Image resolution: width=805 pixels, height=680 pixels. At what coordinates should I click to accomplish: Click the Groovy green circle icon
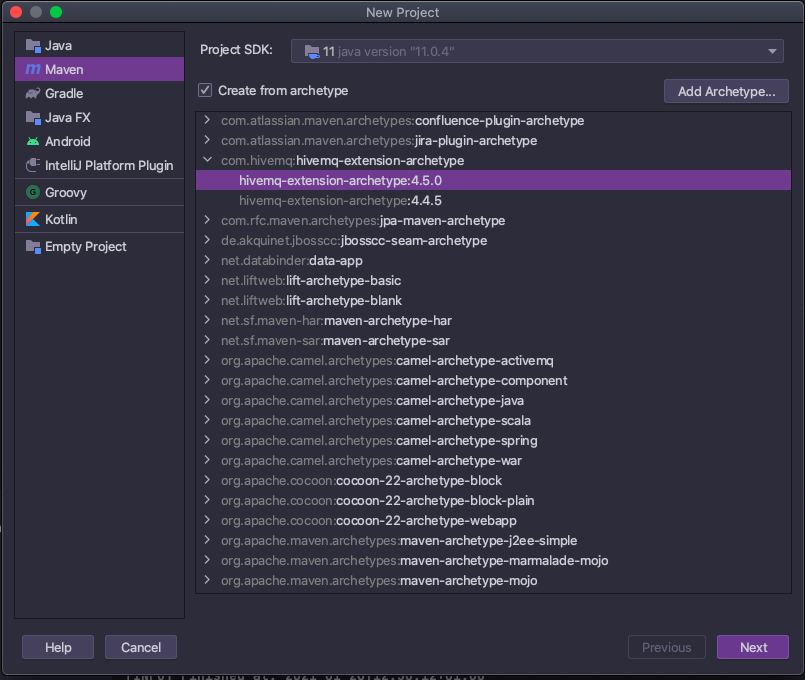pyautogui.click(x=33, y=192)
